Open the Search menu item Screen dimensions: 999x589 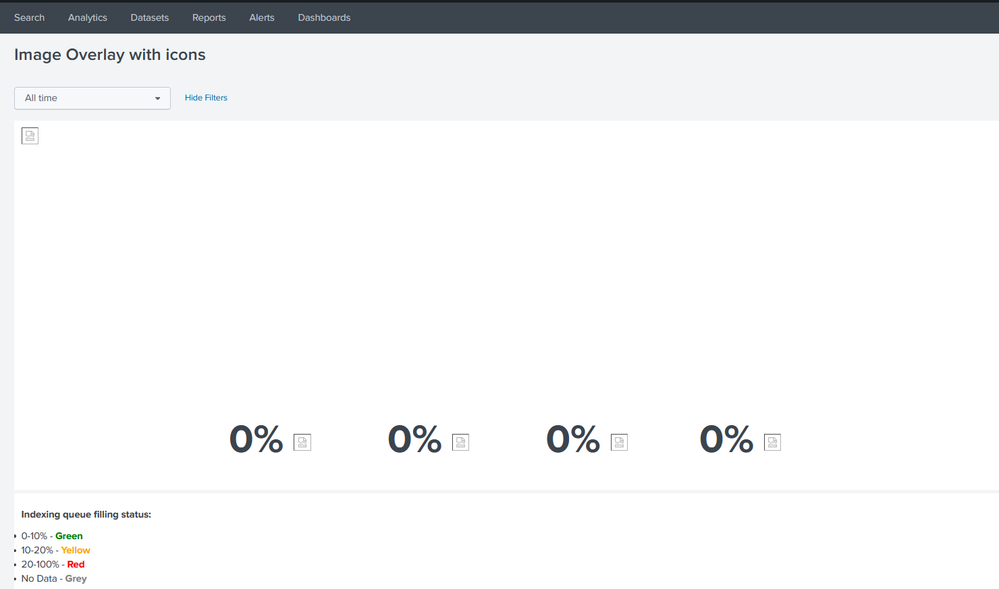[x=29, y=17]
